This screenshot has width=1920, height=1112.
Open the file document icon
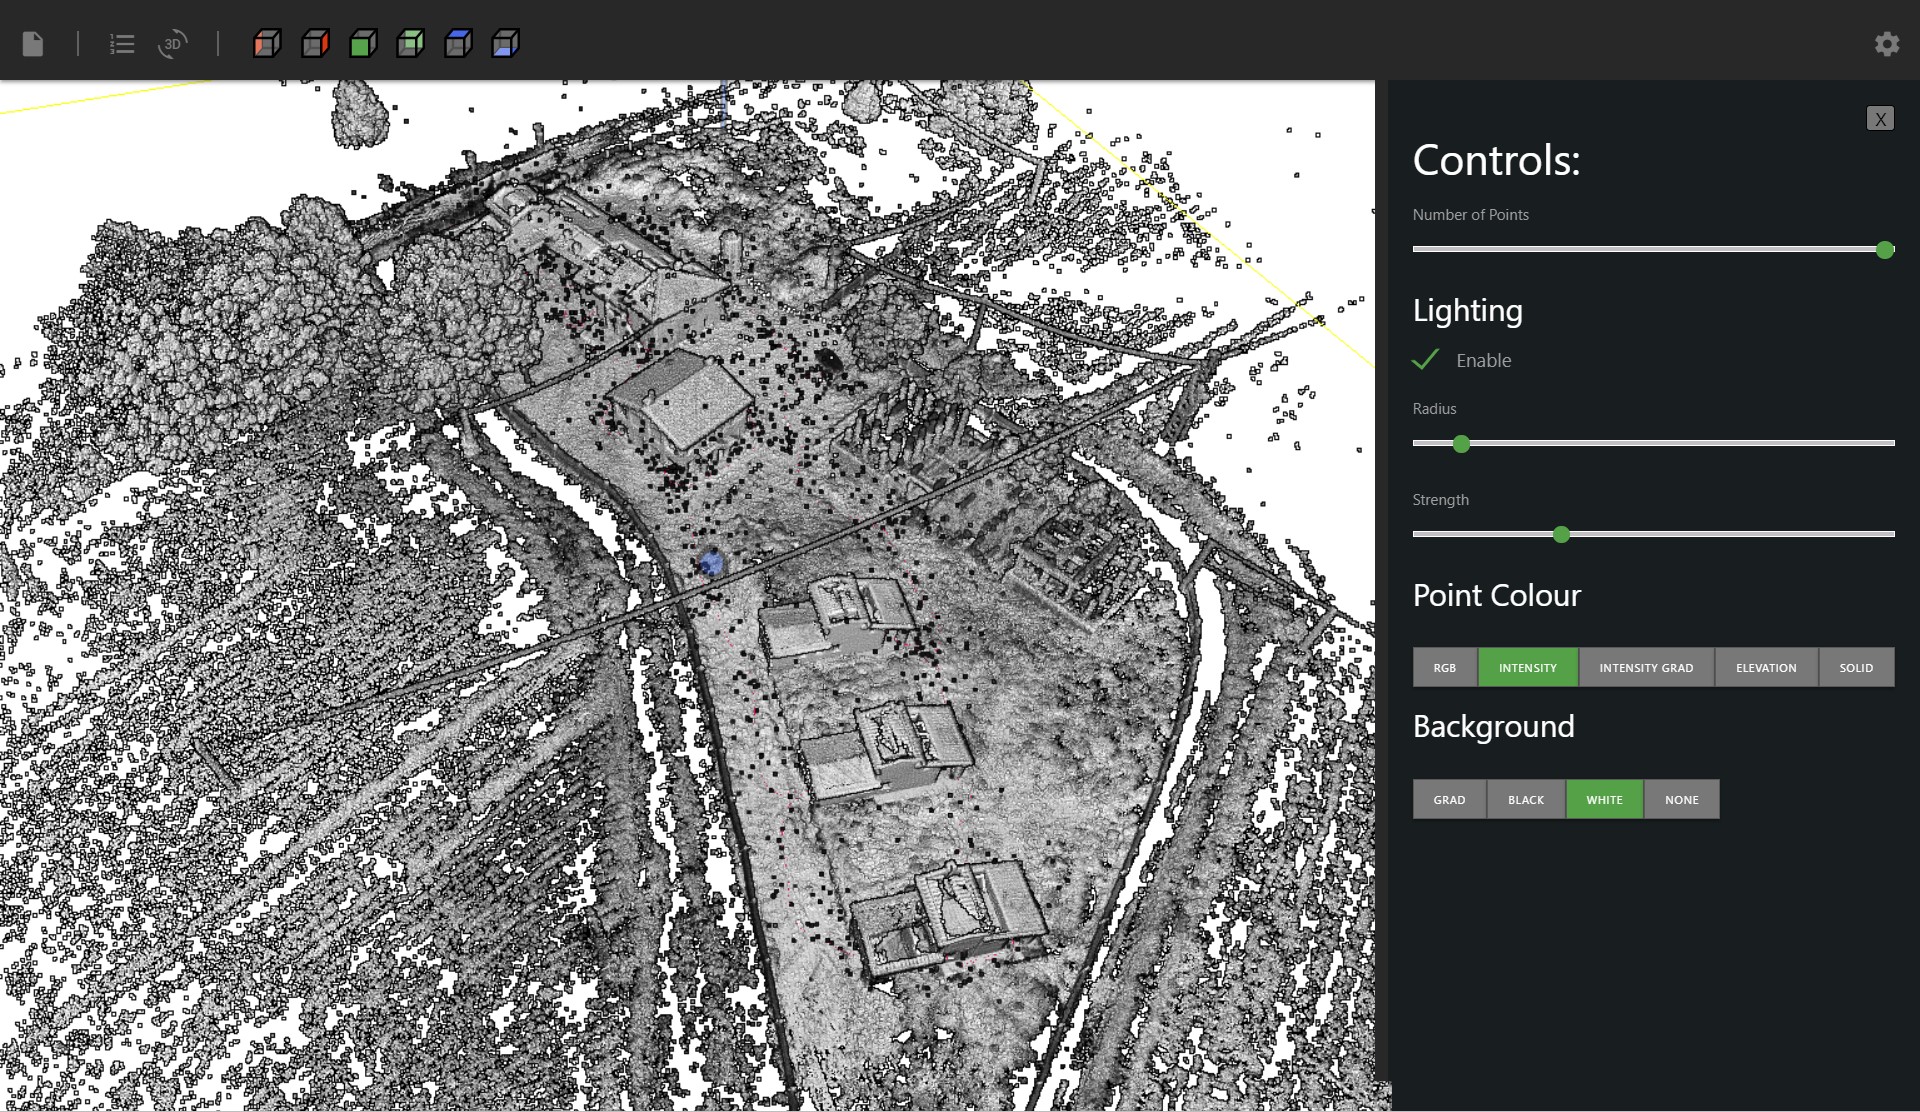tap(33, 44)
